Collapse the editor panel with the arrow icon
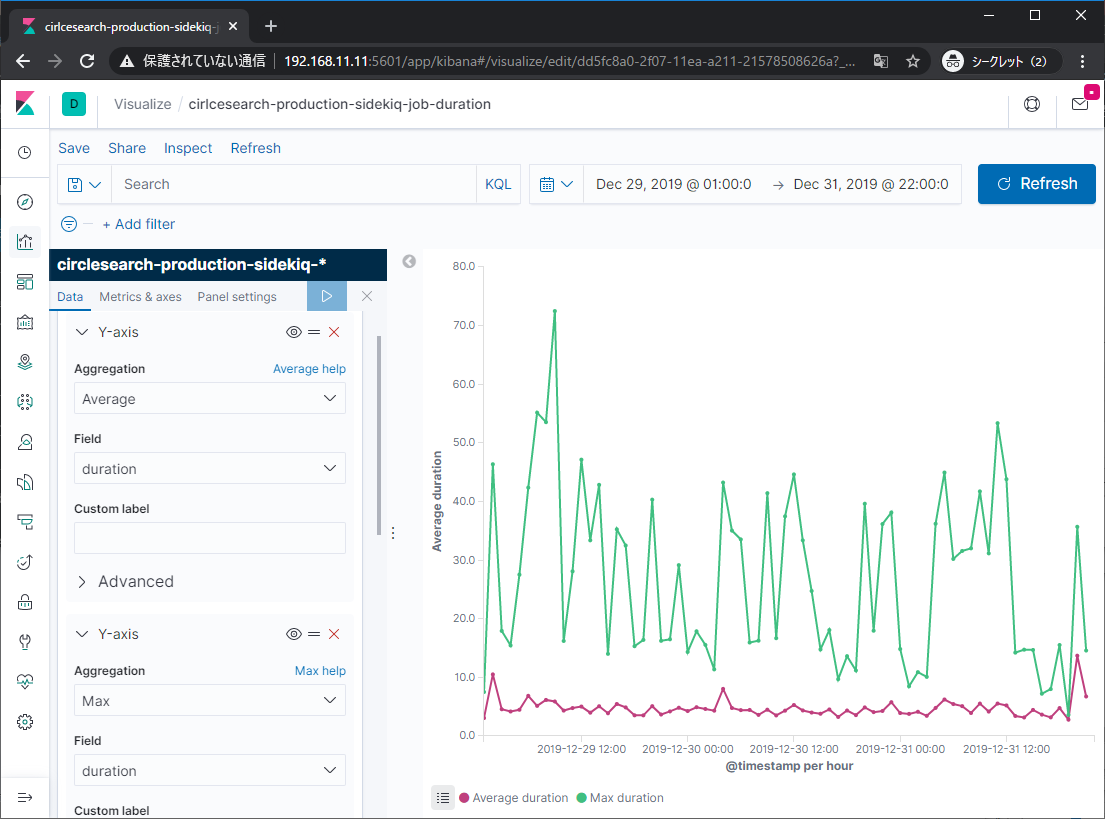This screenshot has width=1105, height=819. (409, 261)
